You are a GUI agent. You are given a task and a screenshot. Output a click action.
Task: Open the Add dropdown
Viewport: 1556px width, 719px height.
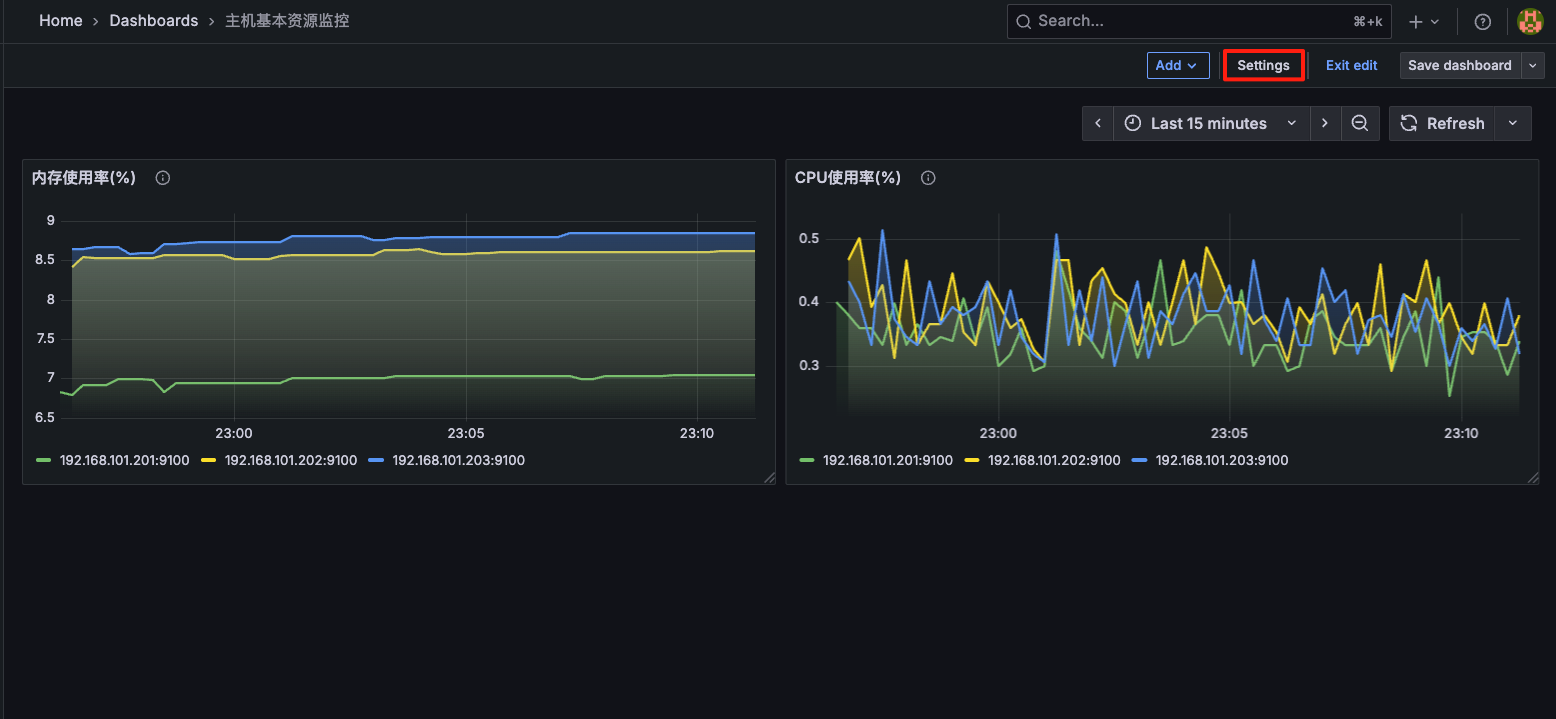pyautogui.click(x=1177, y=65)
